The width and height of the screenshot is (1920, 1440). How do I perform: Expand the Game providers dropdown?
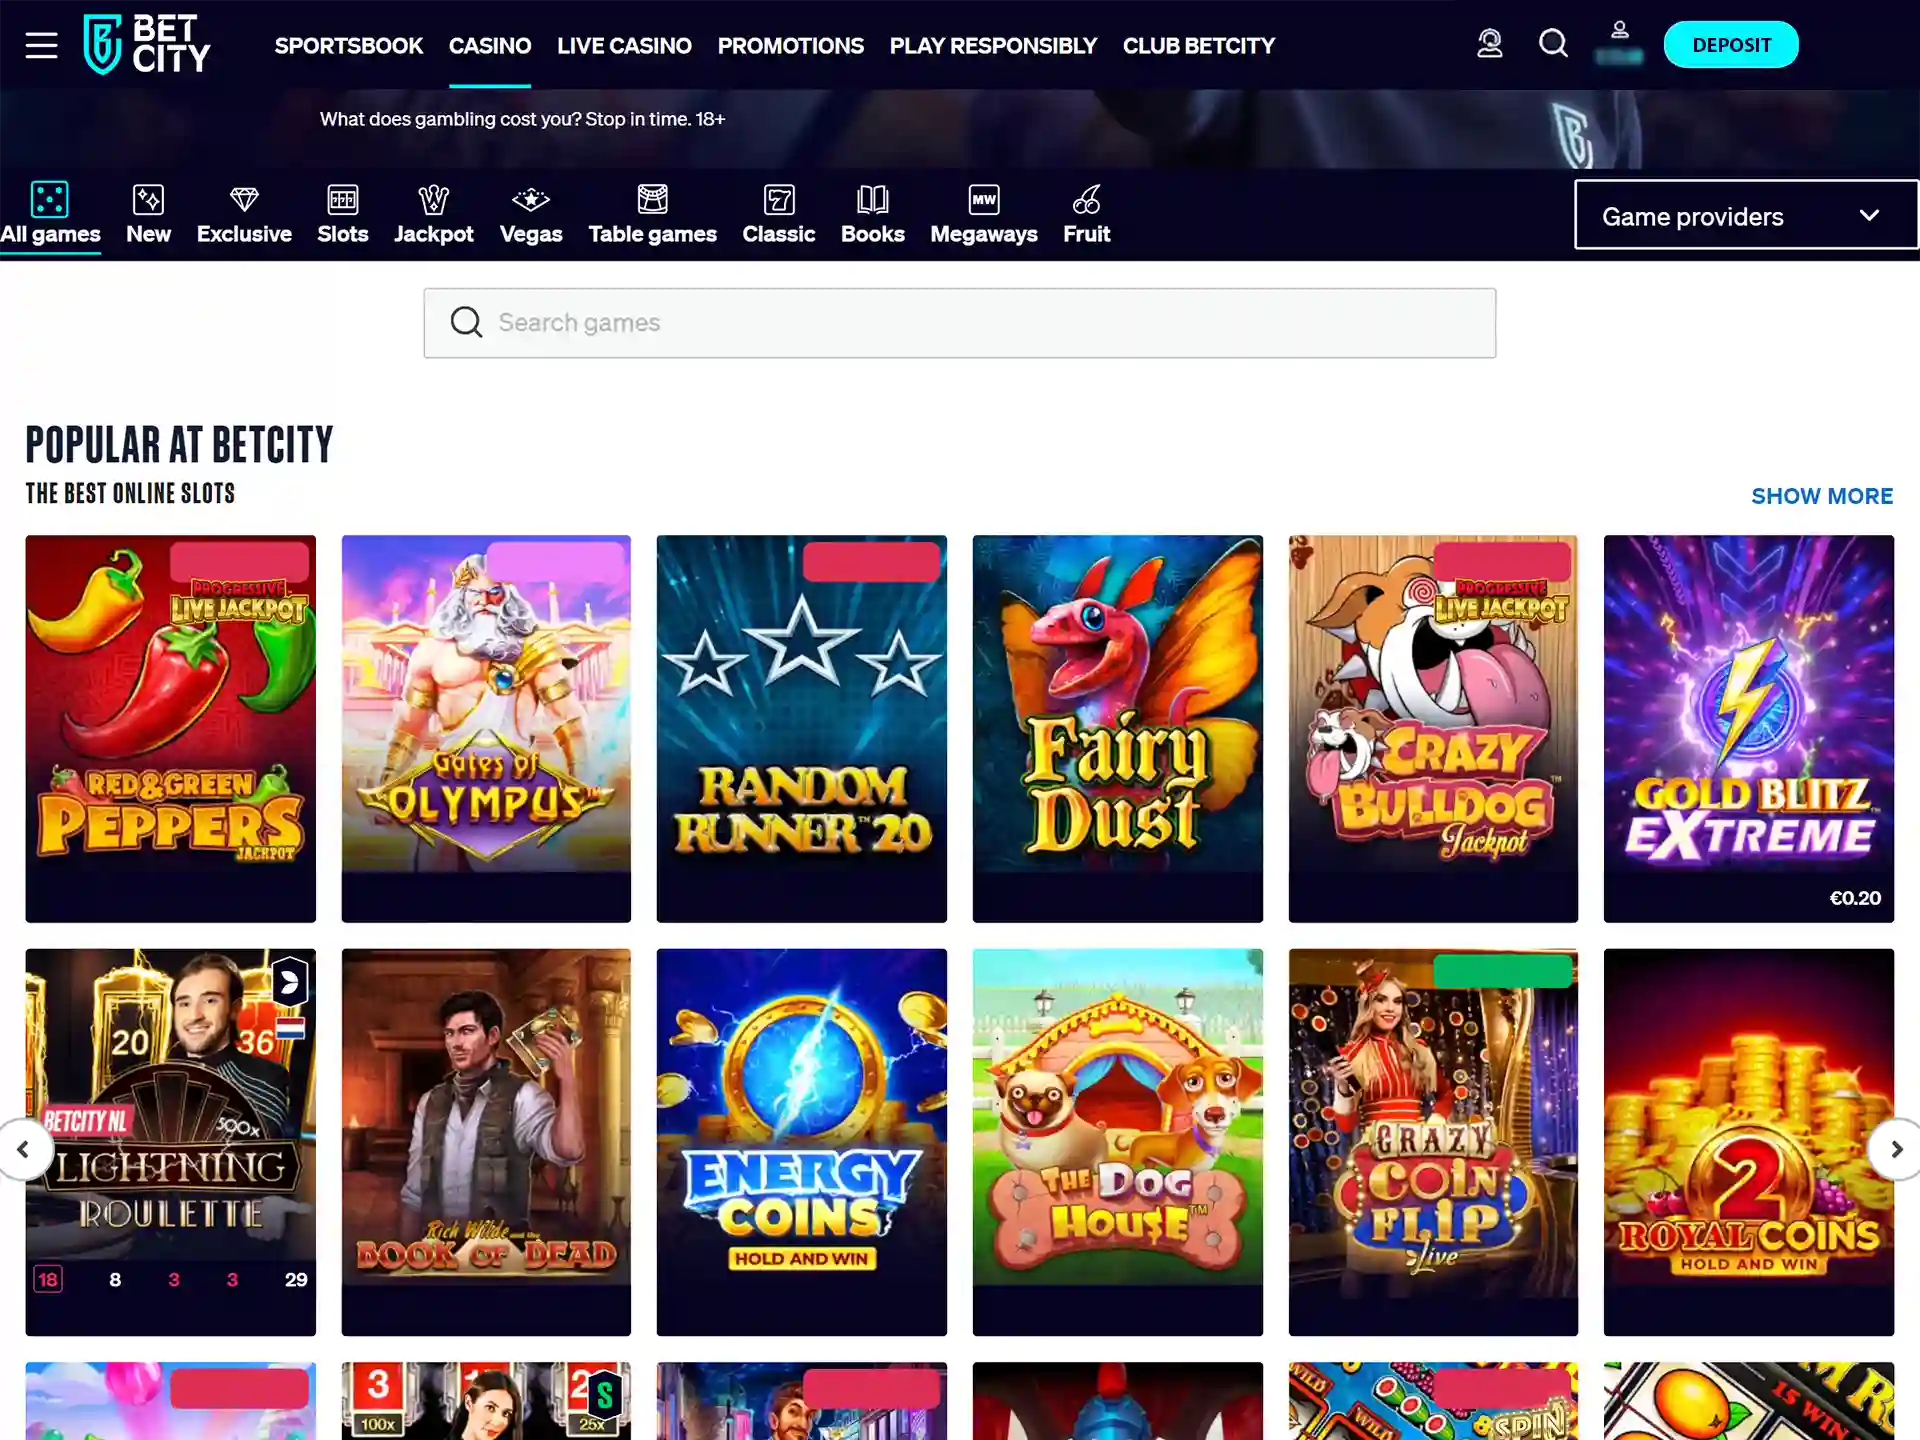coord(1745,215)
